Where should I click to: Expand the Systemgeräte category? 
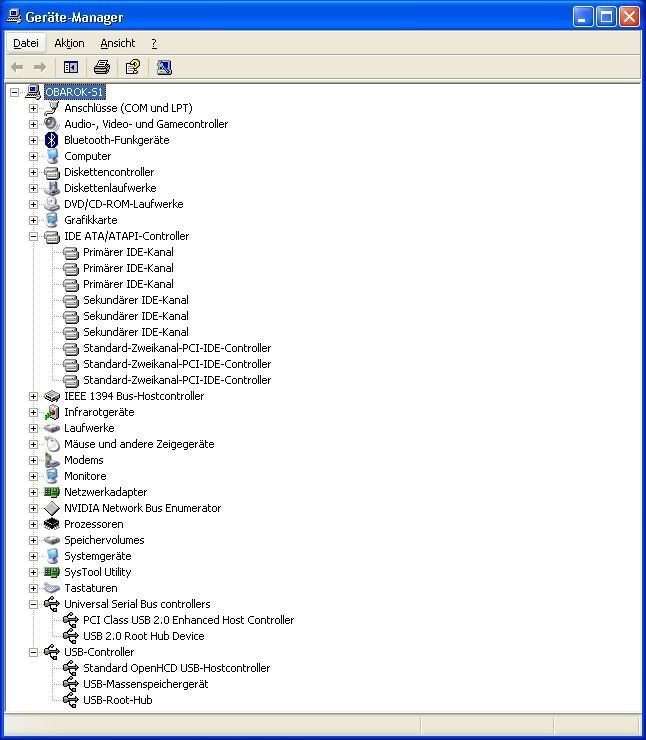(x=33, y=556)
